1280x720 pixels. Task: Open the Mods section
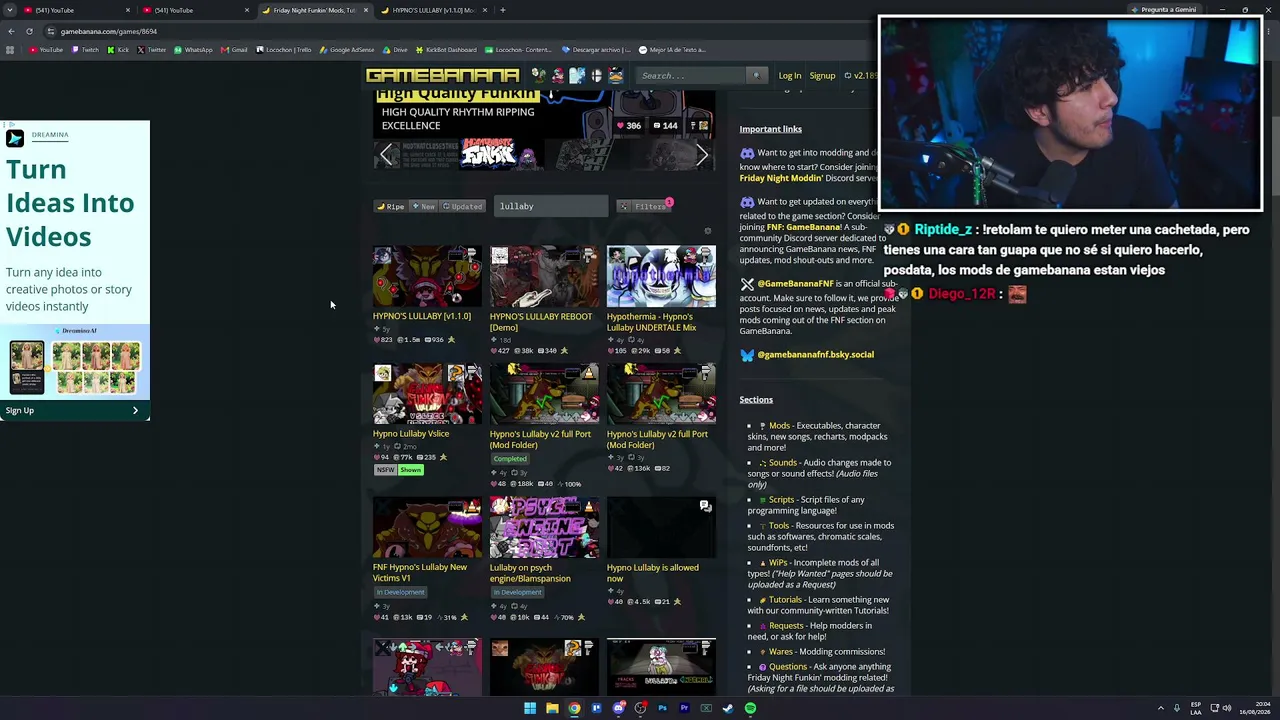coord(779,426)
